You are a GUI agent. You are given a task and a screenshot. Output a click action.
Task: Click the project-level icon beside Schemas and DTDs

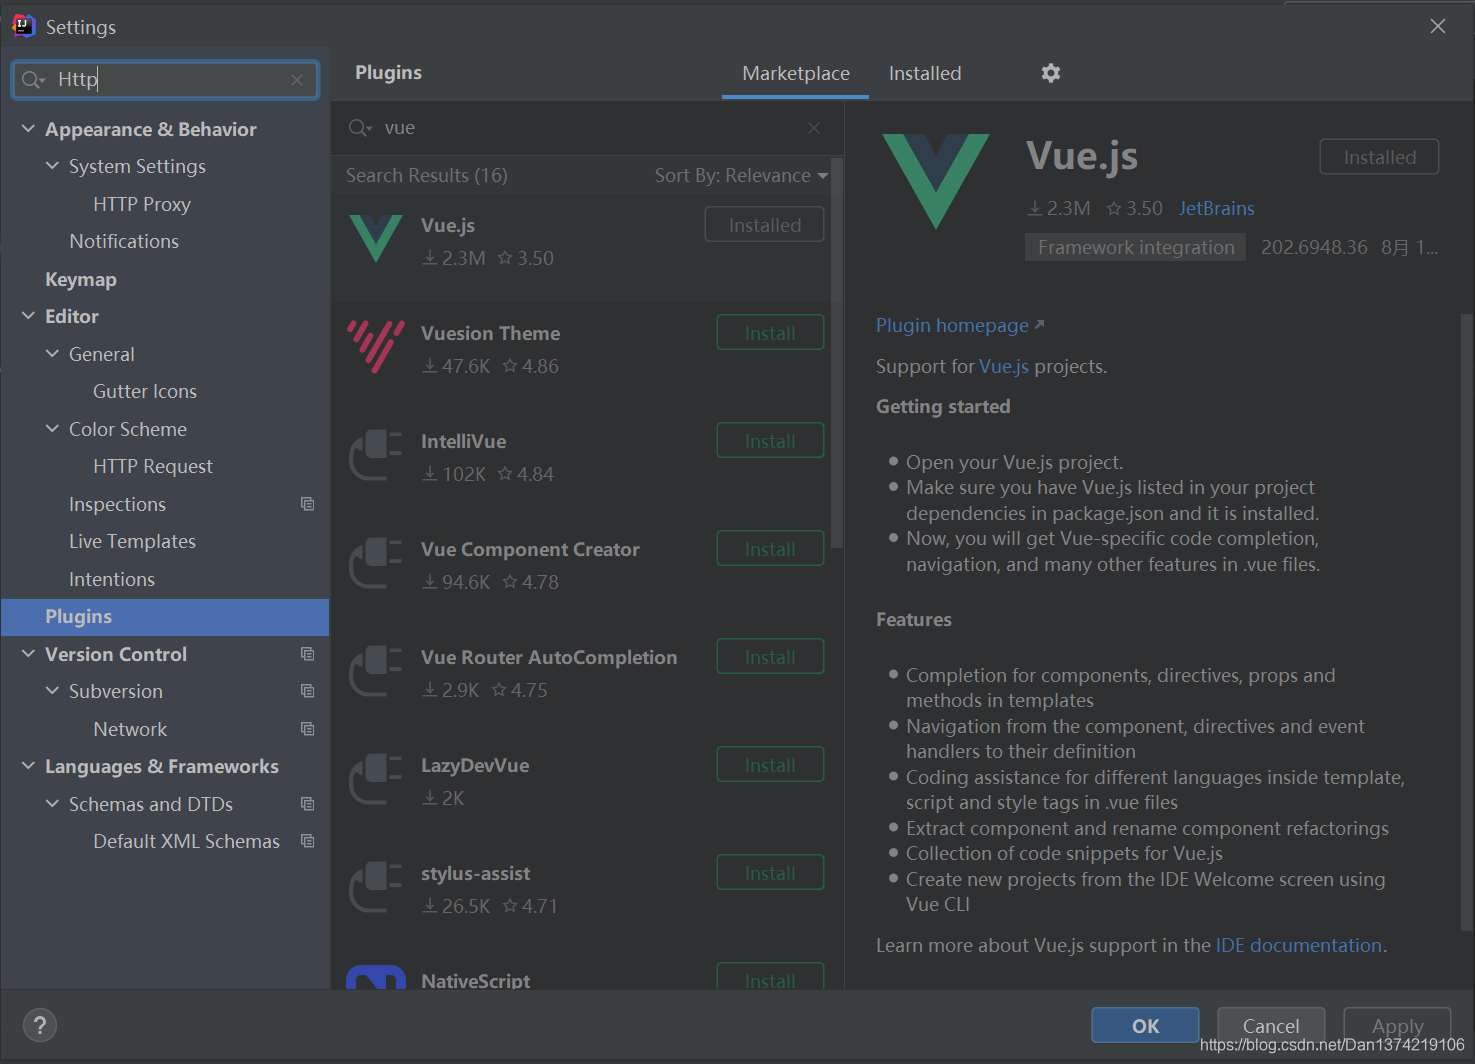308,804
